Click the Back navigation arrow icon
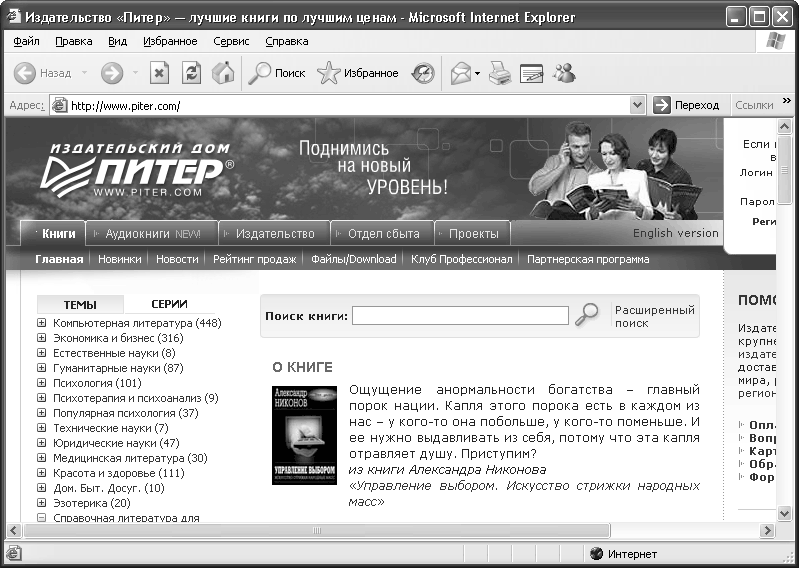 coord(25,73)
